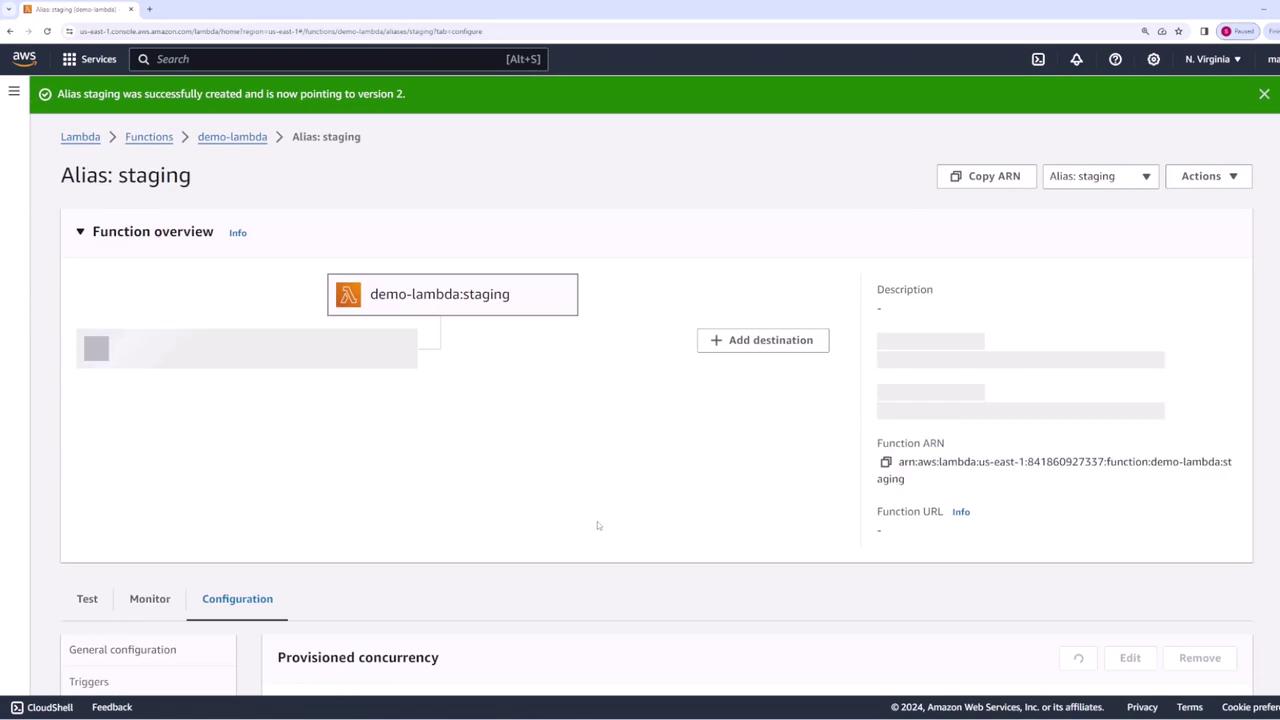This screenshot has width=1280, height=720.
Task: Click the success checkmark icon in the banner
Action: coord(45,94)
